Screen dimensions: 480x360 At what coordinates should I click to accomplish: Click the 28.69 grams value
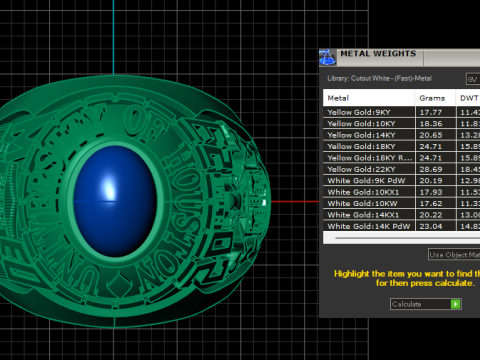point(431,169)
